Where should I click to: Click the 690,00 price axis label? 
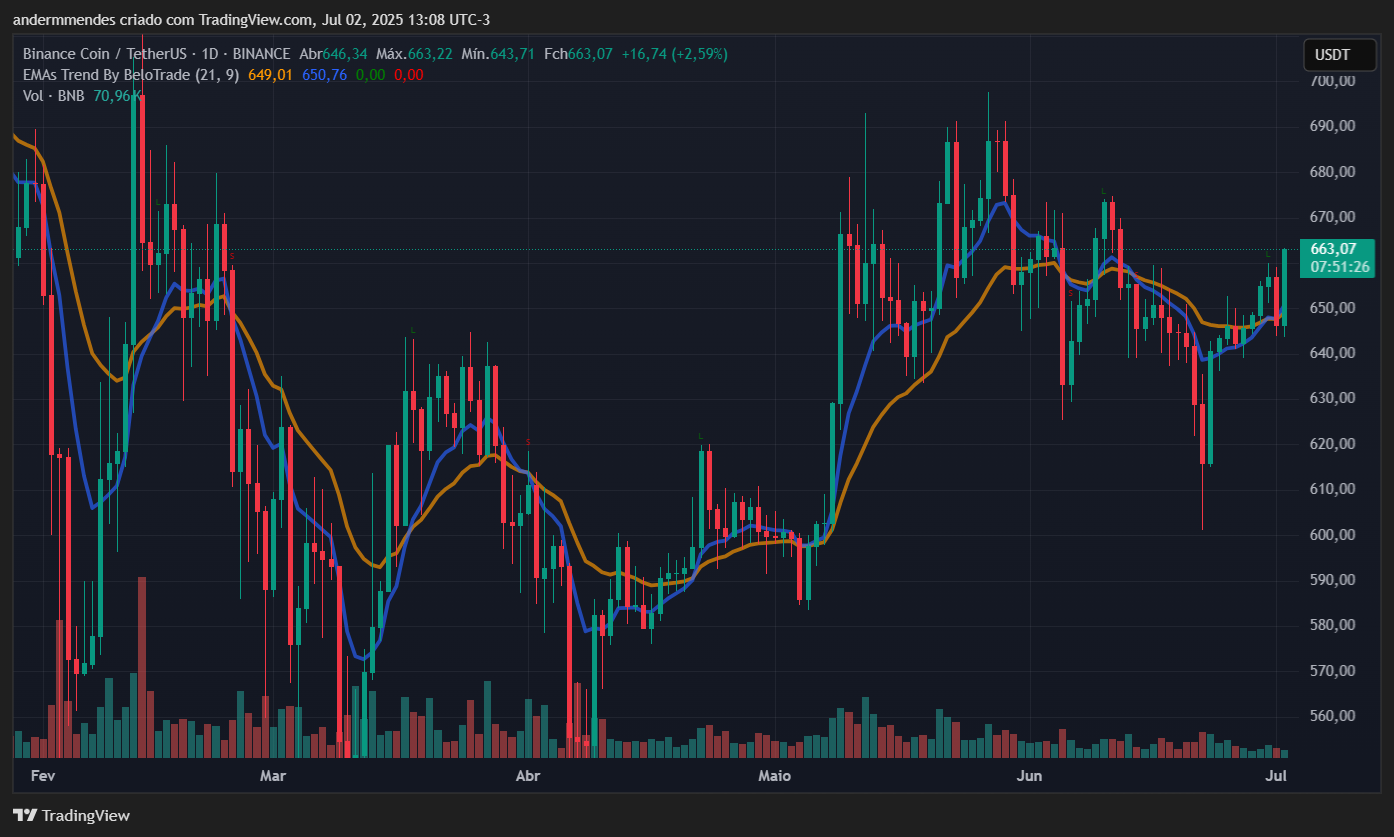coord(1332,126)
